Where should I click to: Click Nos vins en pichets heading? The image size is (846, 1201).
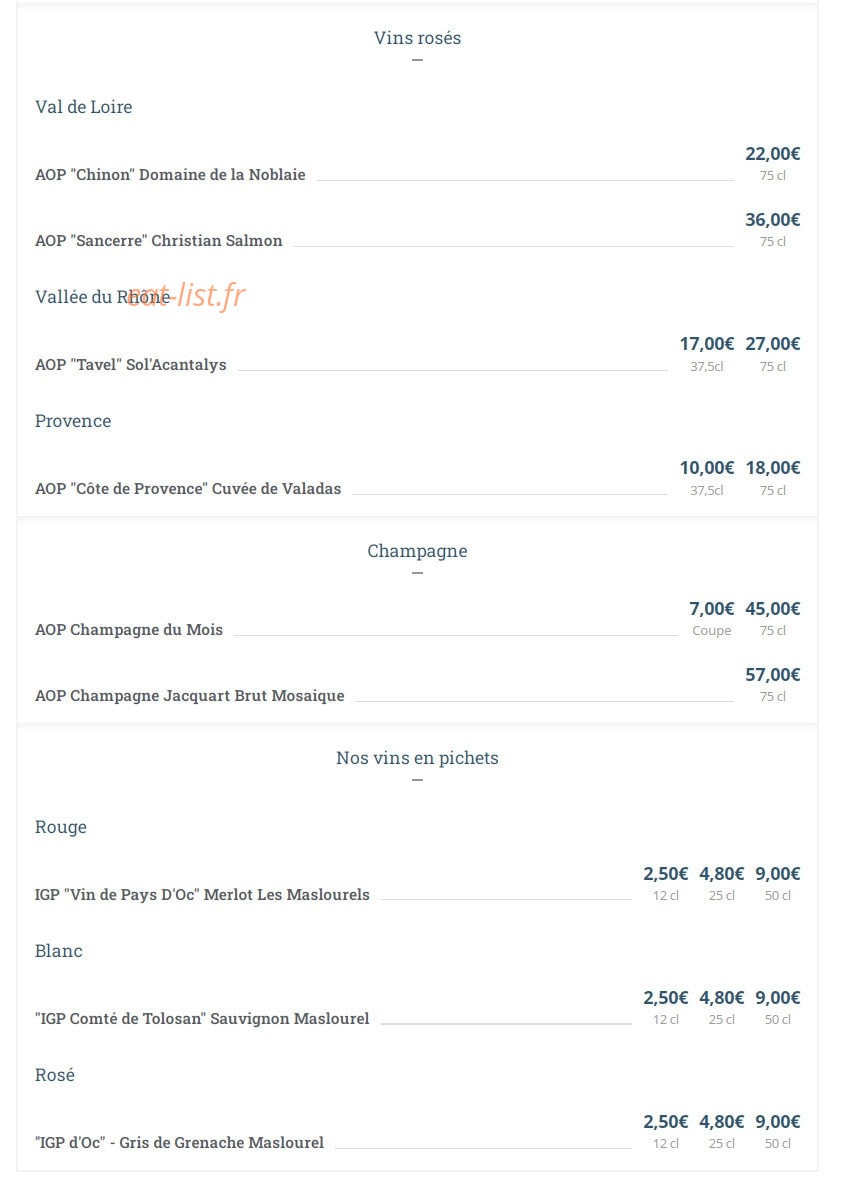(x=417, y=758)
